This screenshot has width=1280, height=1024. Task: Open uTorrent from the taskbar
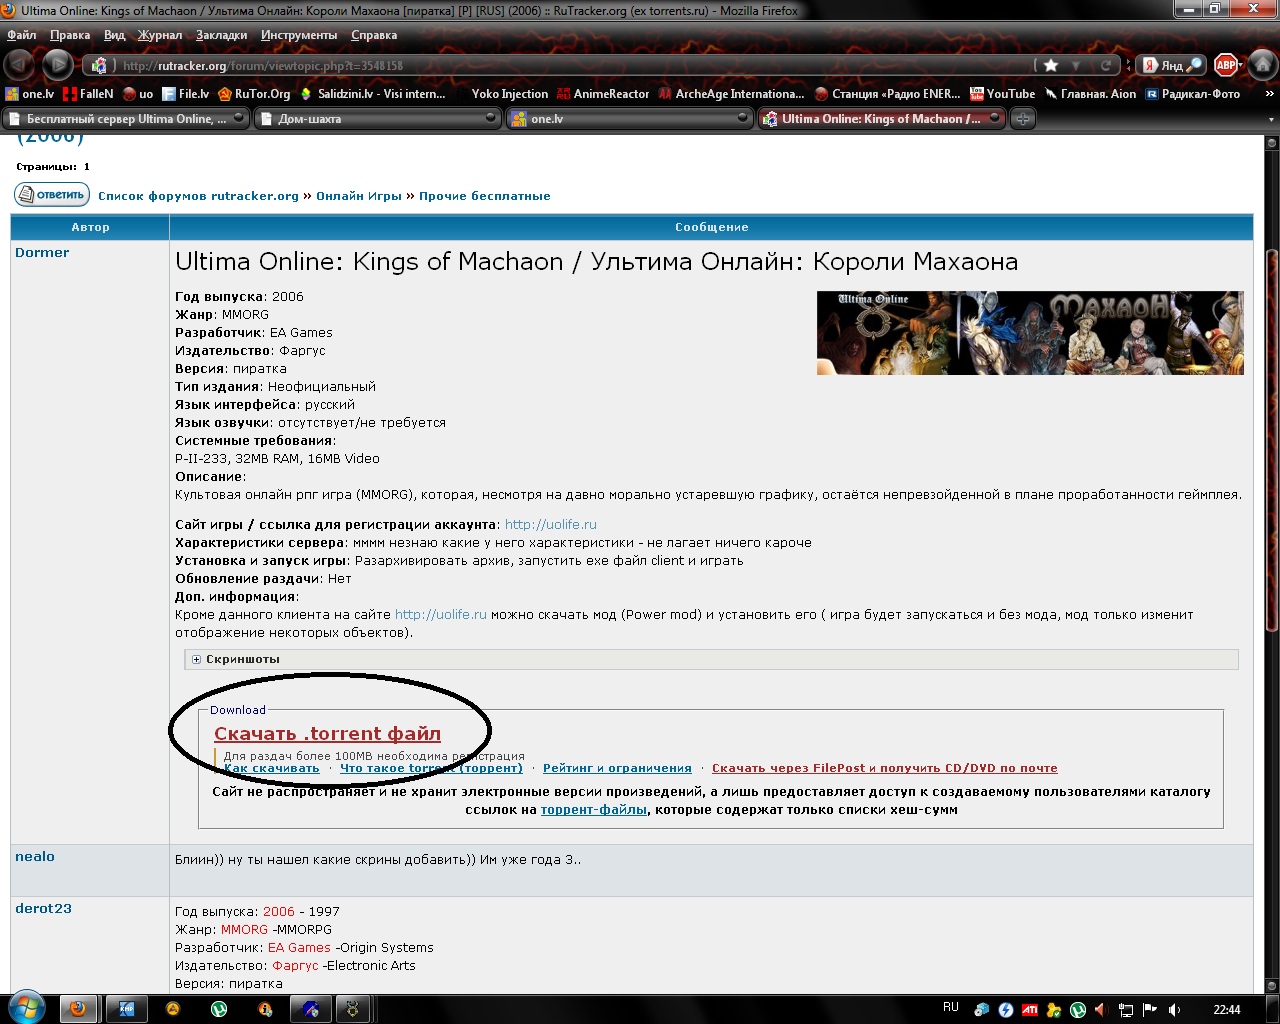(219, 1009)
